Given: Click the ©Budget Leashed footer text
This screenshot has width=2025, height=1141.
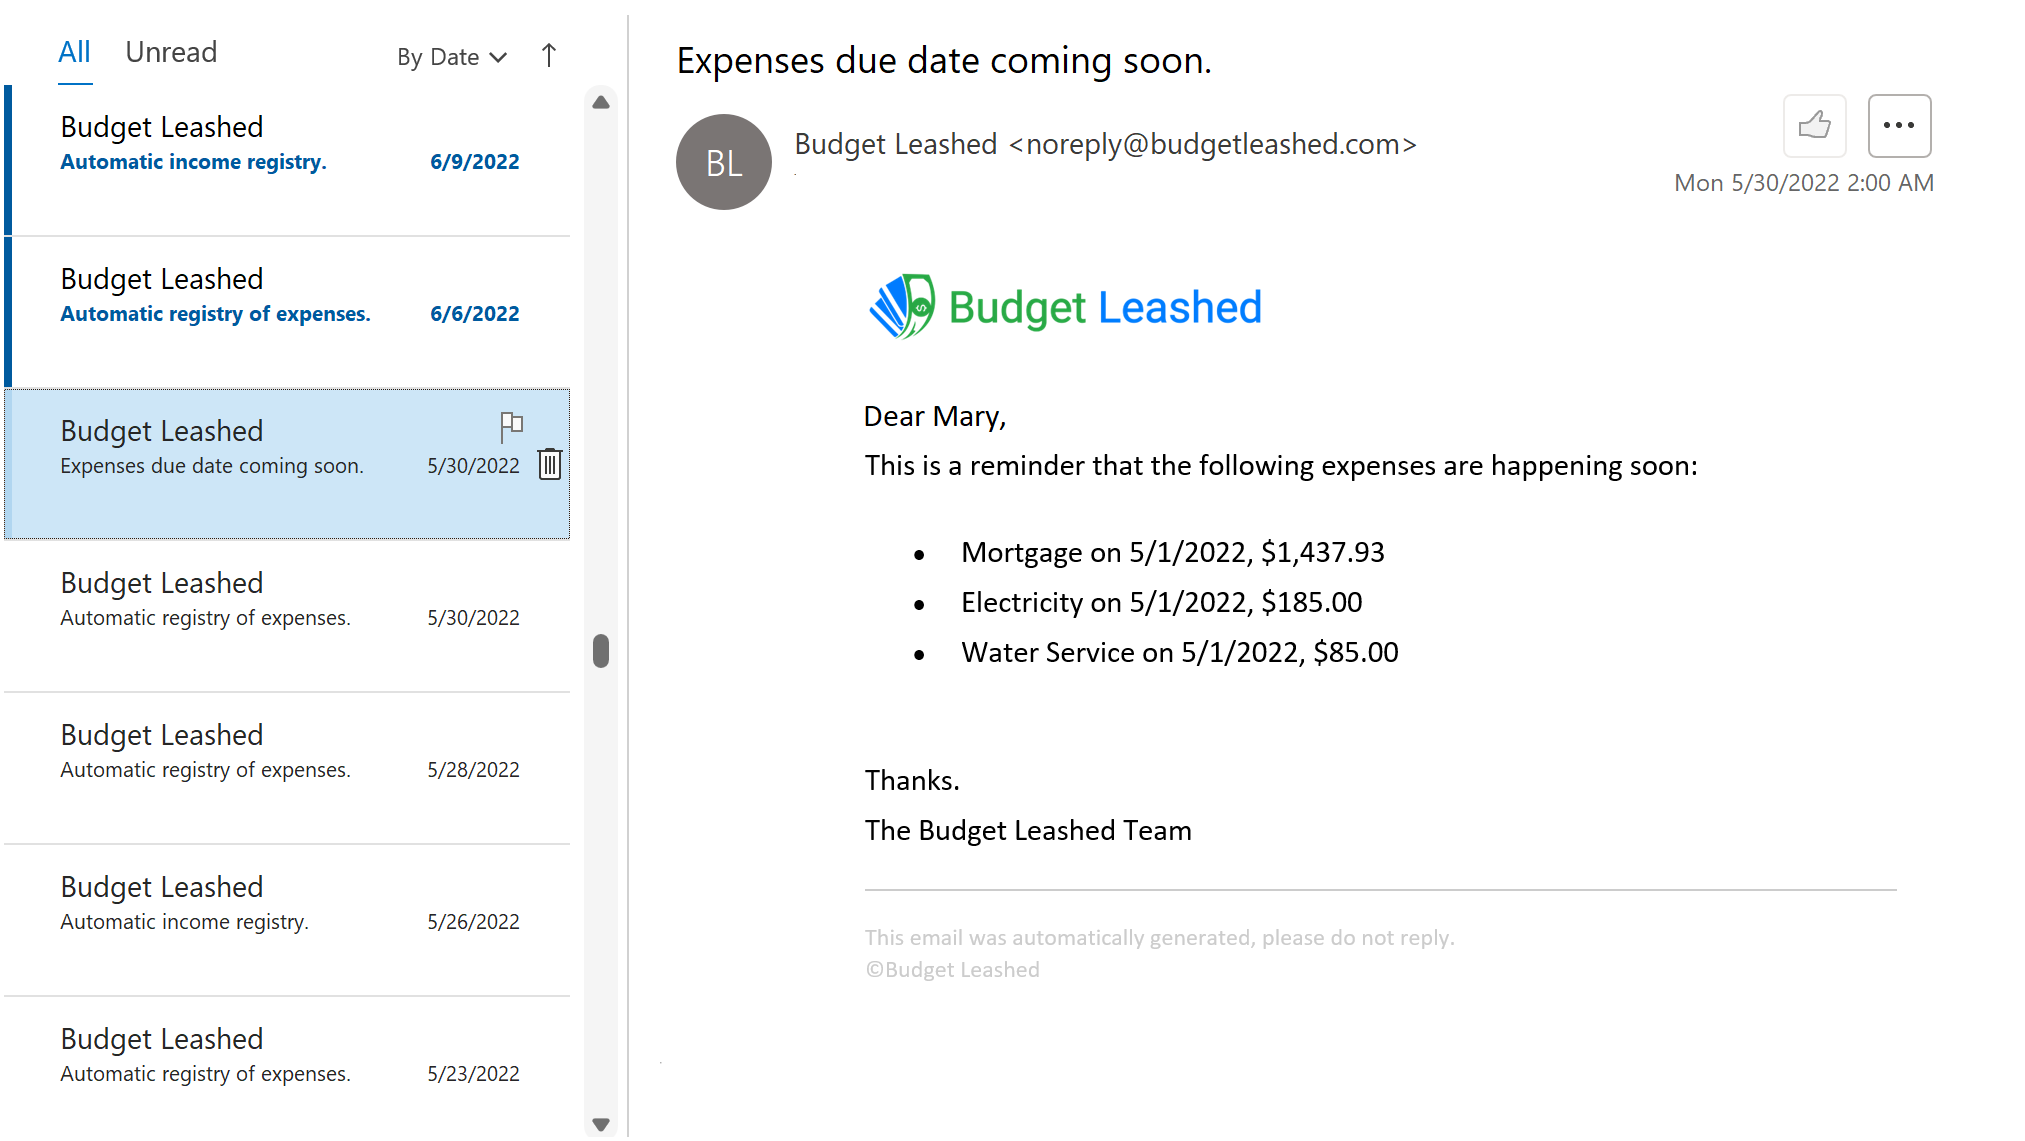Looking at the screenshot, I should [x=952, y=969].
